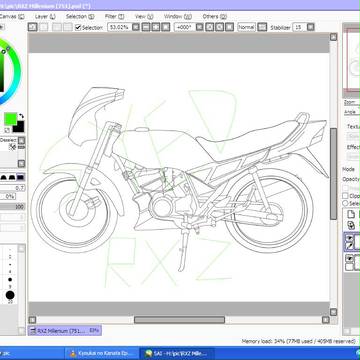Click the density slider showing 100

coord(12,207)
